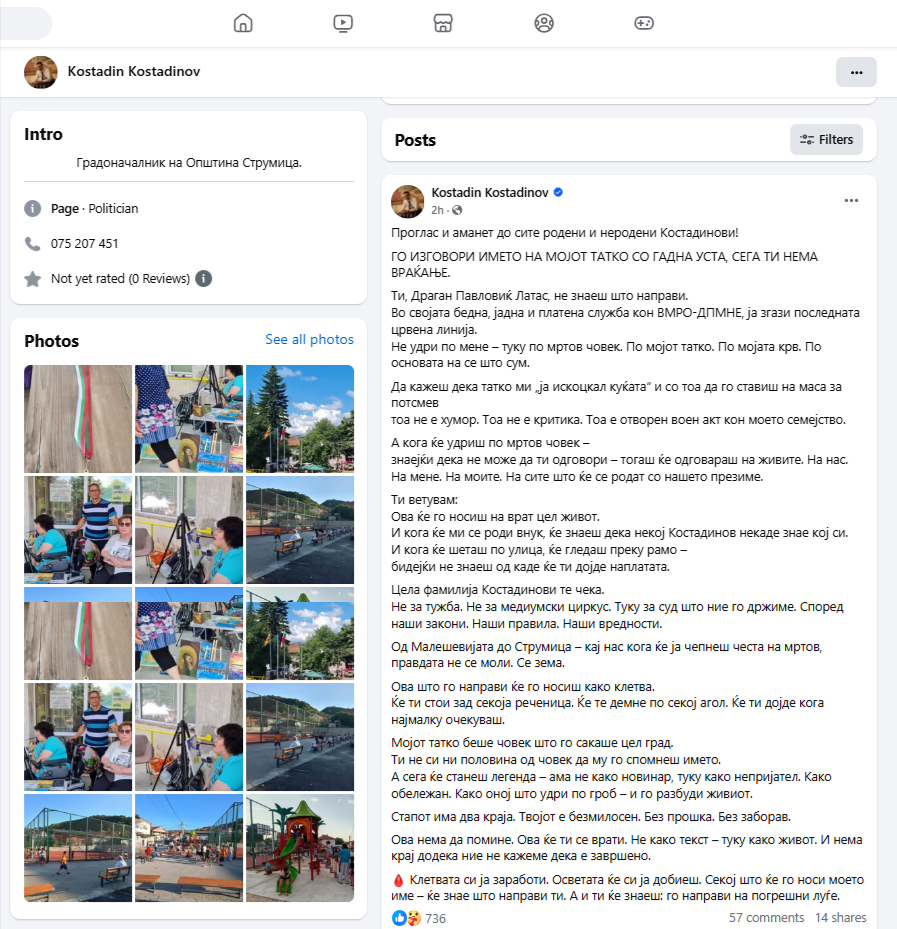This screenshot has height=929, width=897.
Task: Open the Gaming controller icon
Action: 644,23
